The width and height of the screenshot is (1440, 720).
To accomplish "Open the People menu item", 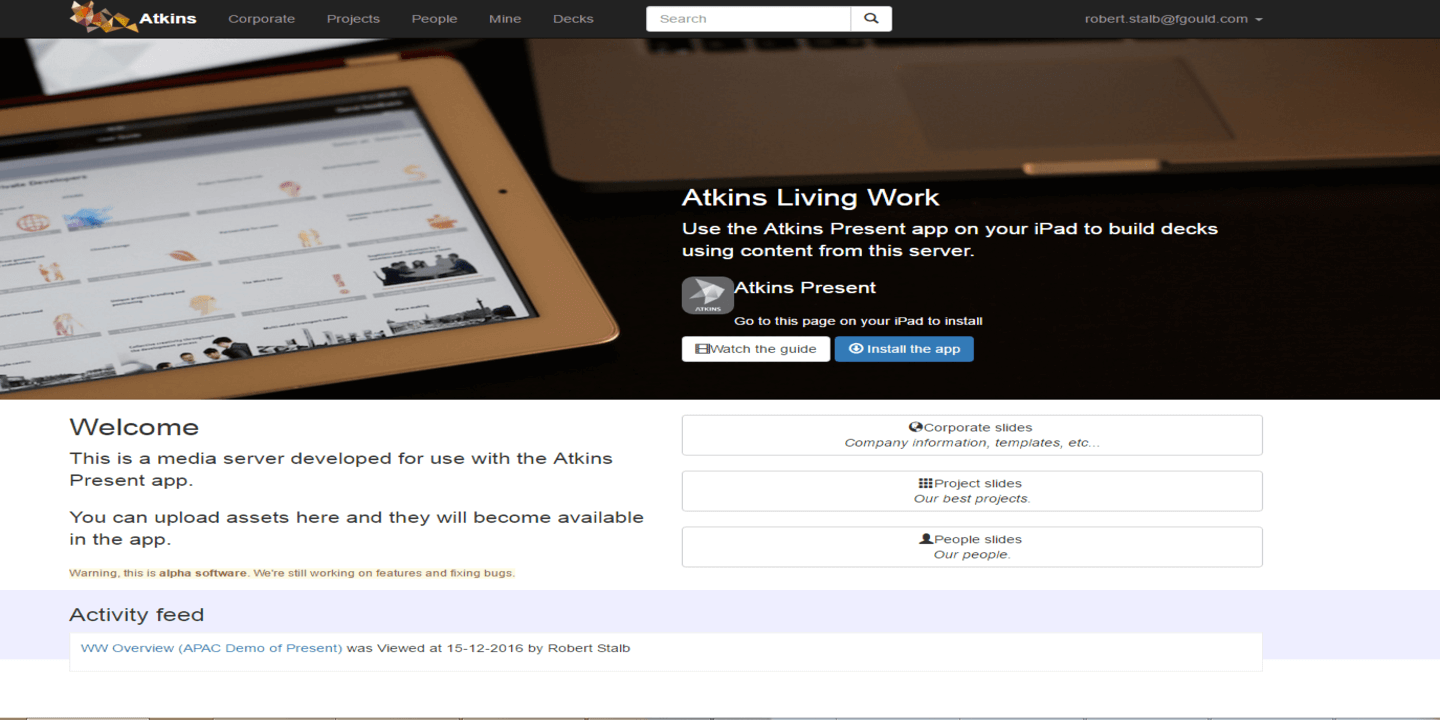I will (x=434, y=19).
